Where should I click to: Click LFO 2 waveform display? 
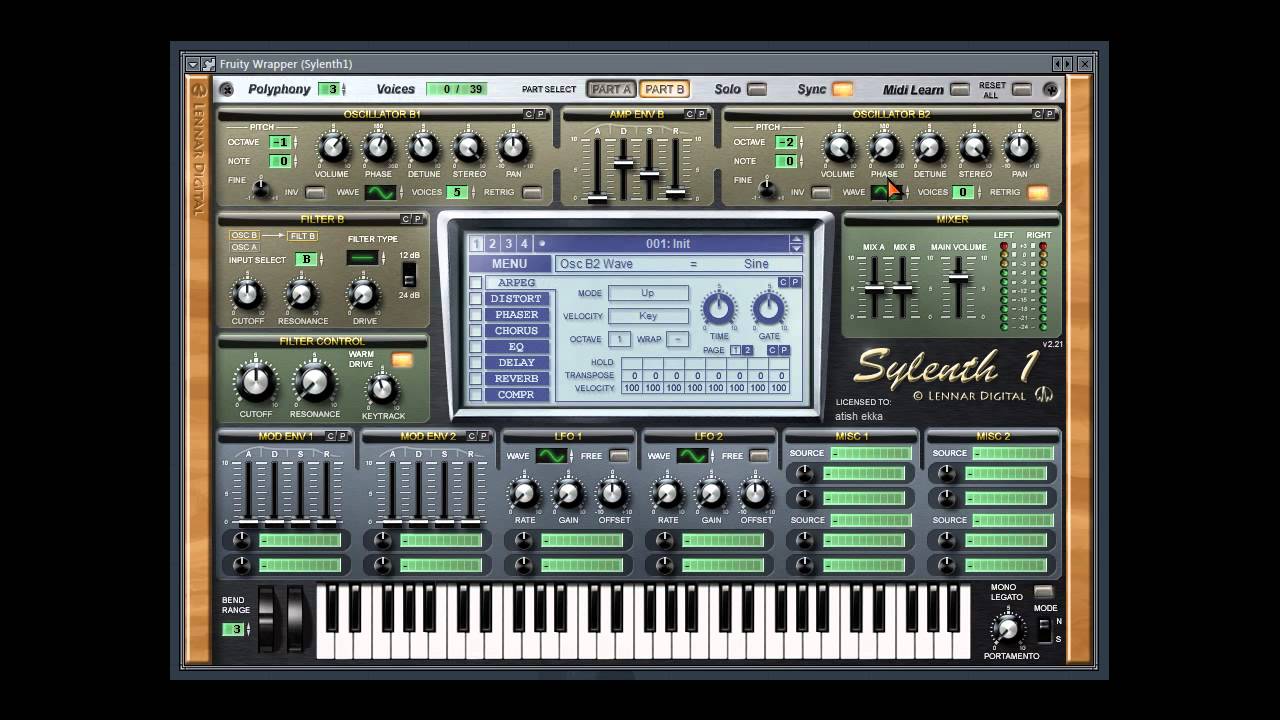[692, 456]
